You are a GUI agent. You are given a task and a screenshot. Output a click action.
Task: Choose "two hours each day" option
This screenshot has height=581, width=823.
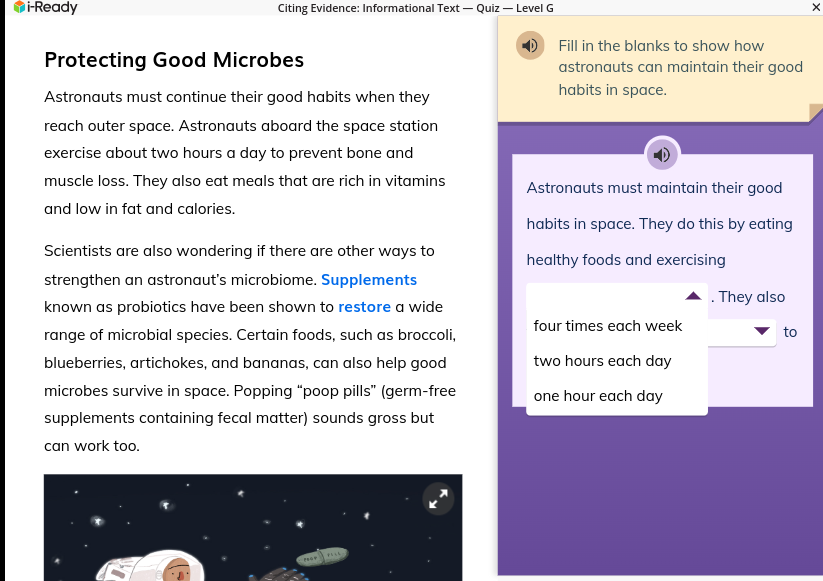[x=603, y=361]
